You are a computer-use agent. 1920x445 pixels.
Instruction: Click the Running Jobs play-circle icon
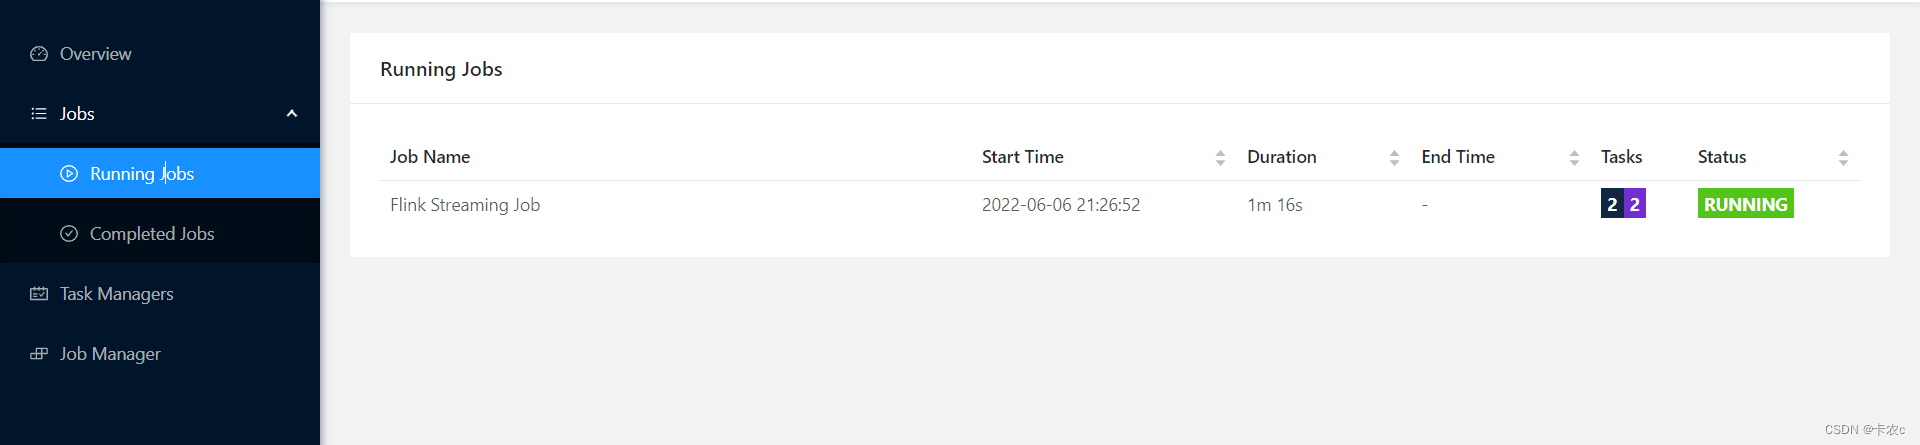point(69,174)
